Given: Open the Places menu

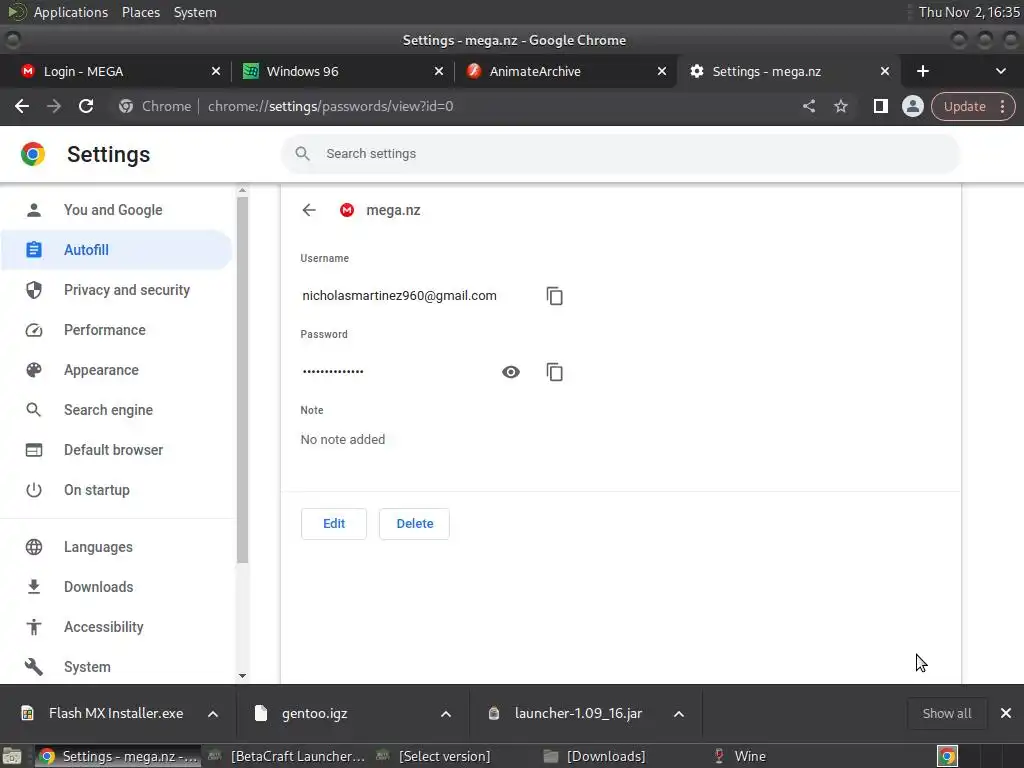Looking at the screenshot, I should point(140,12).
